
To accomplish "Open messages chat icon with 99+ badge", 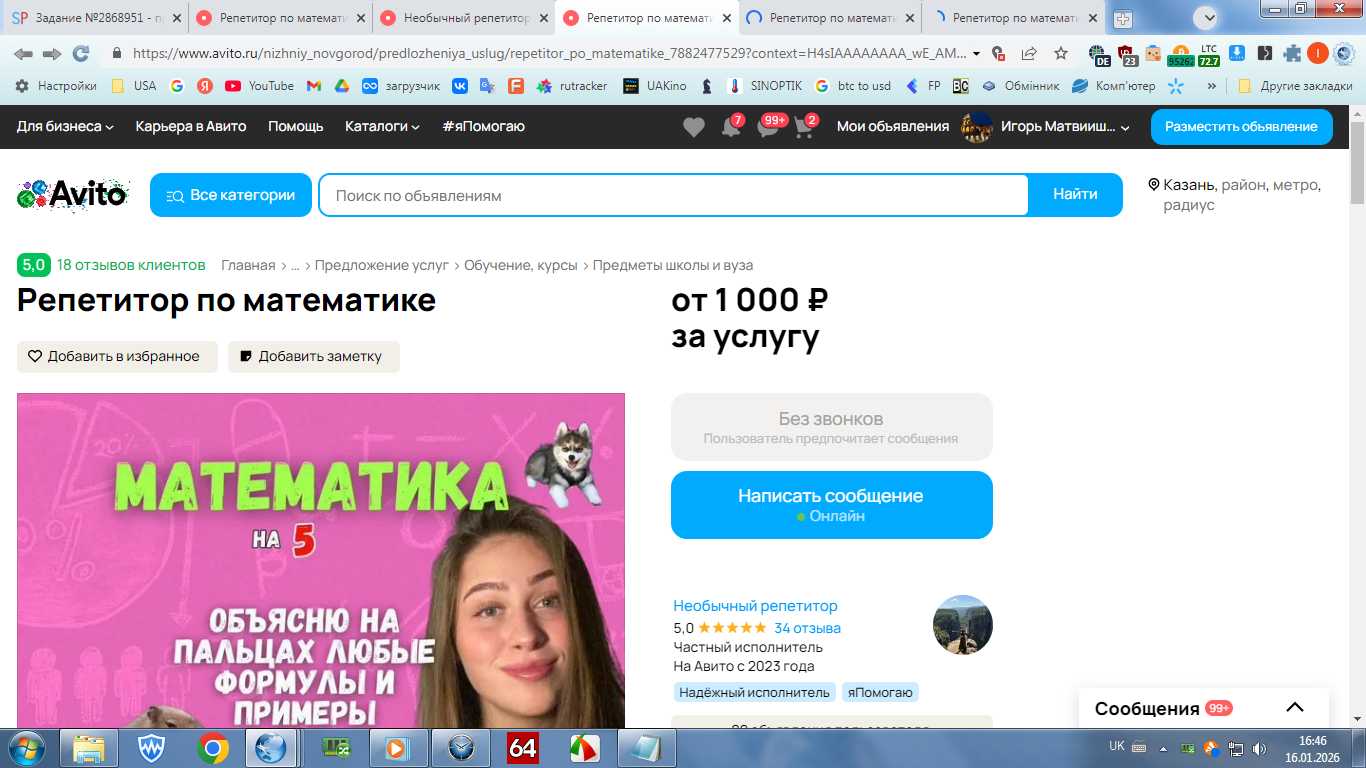I will pos(768,127).
